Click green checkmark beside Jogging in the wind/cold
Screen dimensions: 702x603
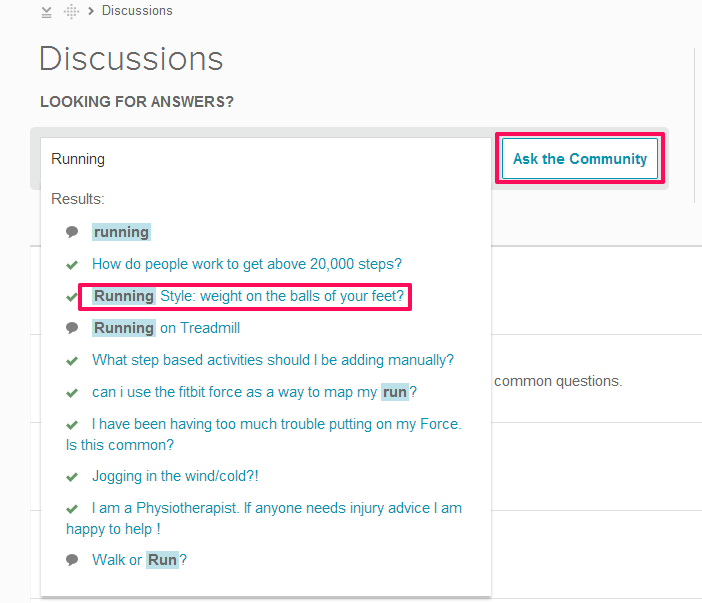pos(72,477)
